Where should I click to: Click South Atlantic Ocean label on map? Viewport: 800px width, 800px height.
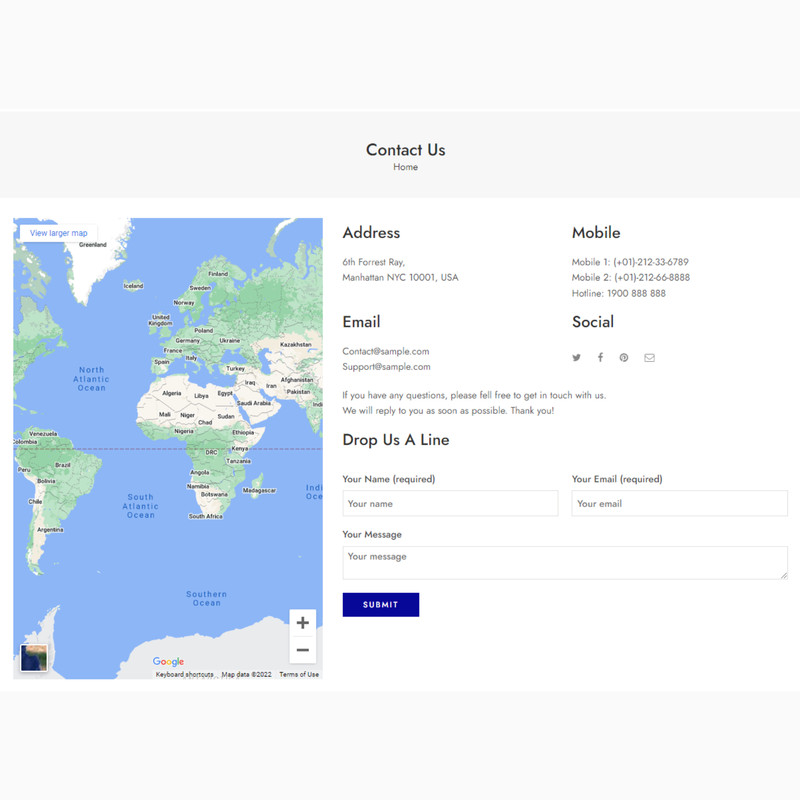[x=141, y=506]
